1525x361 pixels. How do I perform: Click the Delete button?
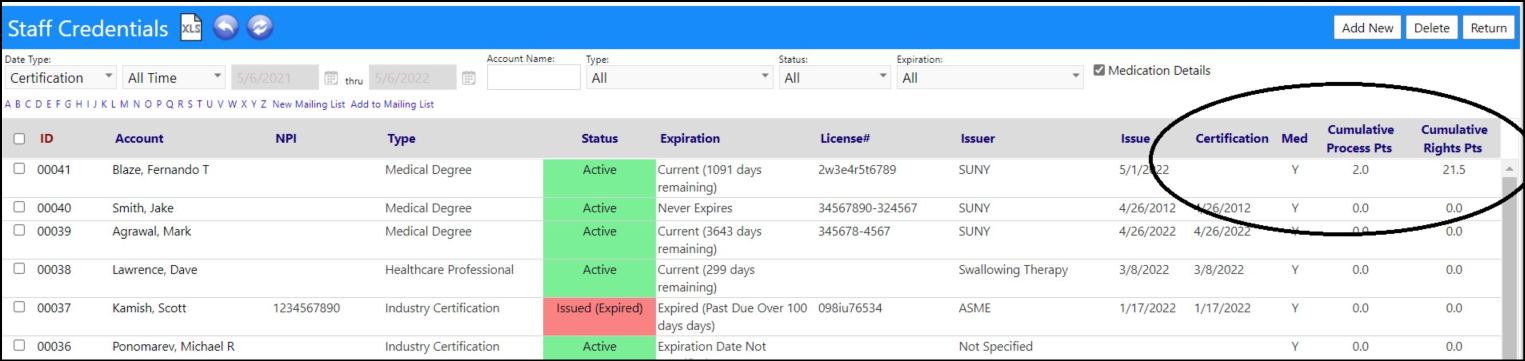click(1431, 28)
